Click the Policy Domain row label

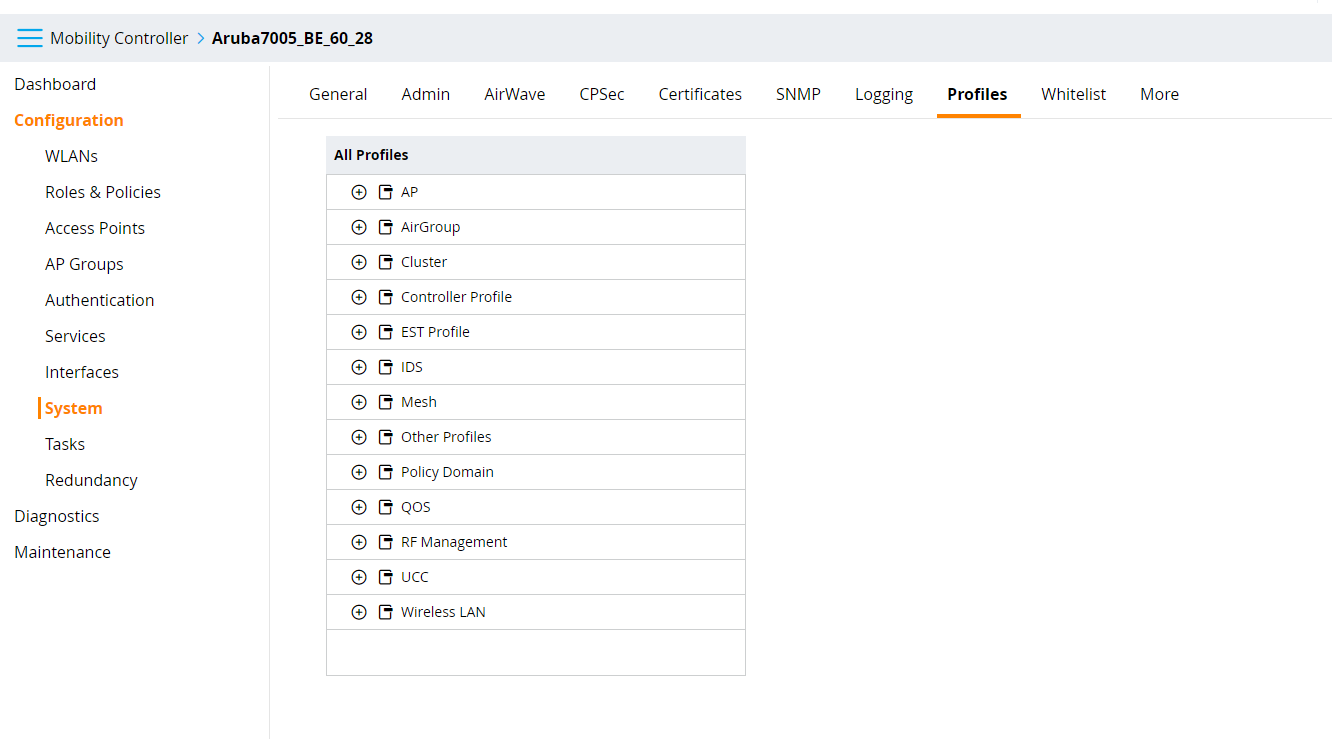tap(447, 472)
